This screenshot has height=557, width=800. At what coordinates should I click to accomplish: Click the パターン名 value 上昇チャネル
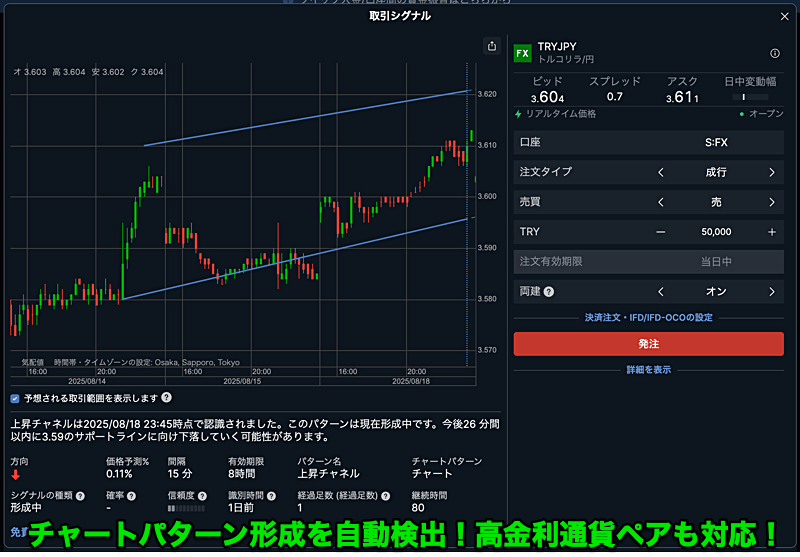pos(328,474)
